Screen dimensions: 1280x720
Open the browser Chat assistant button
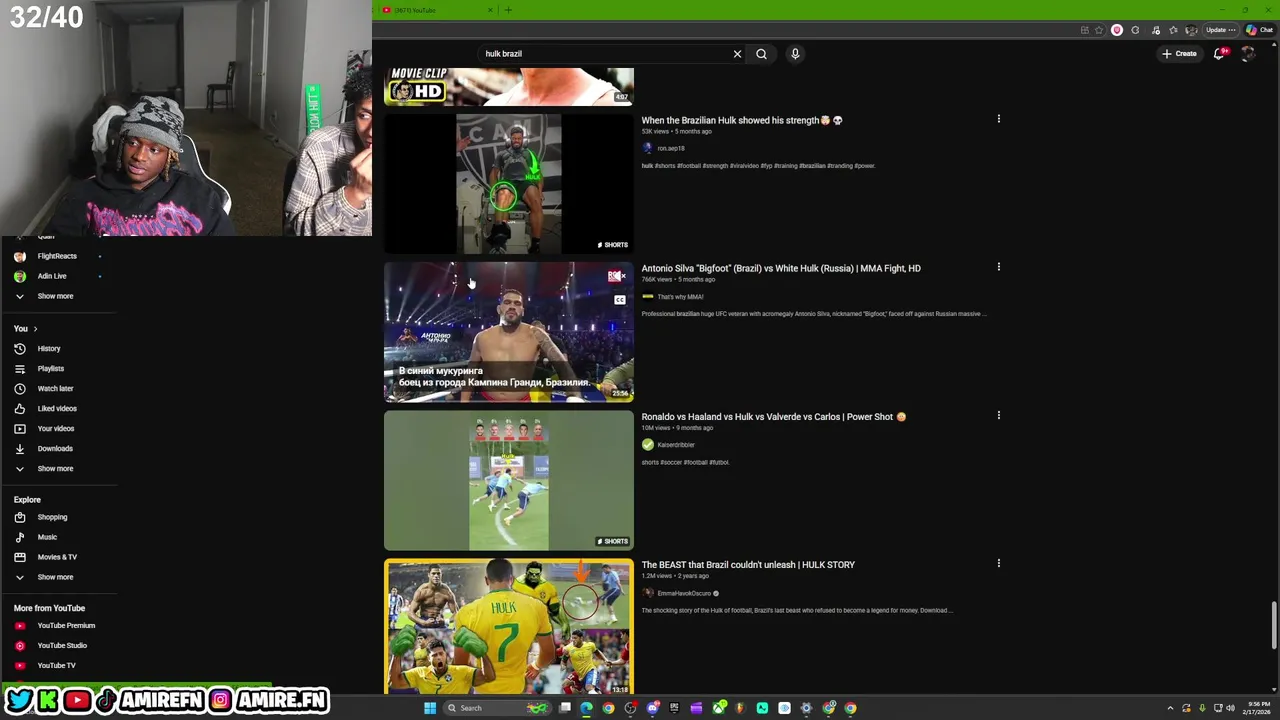point(1260,30)
